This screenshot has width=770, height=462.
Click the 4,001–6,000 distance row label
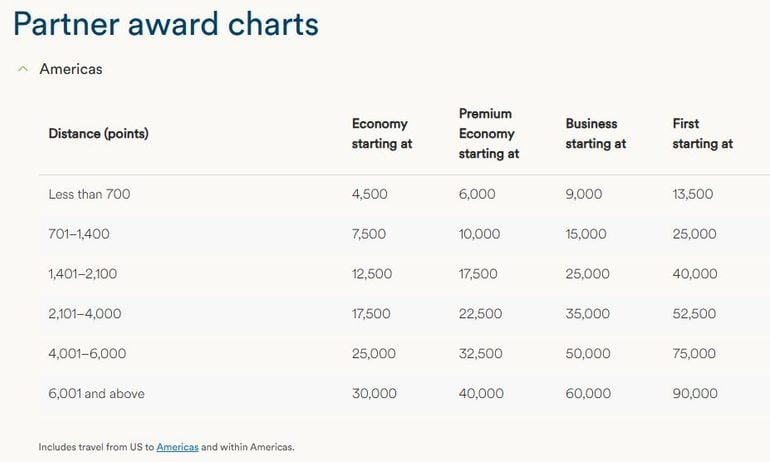pyautogui.click(x=87, y=354)
